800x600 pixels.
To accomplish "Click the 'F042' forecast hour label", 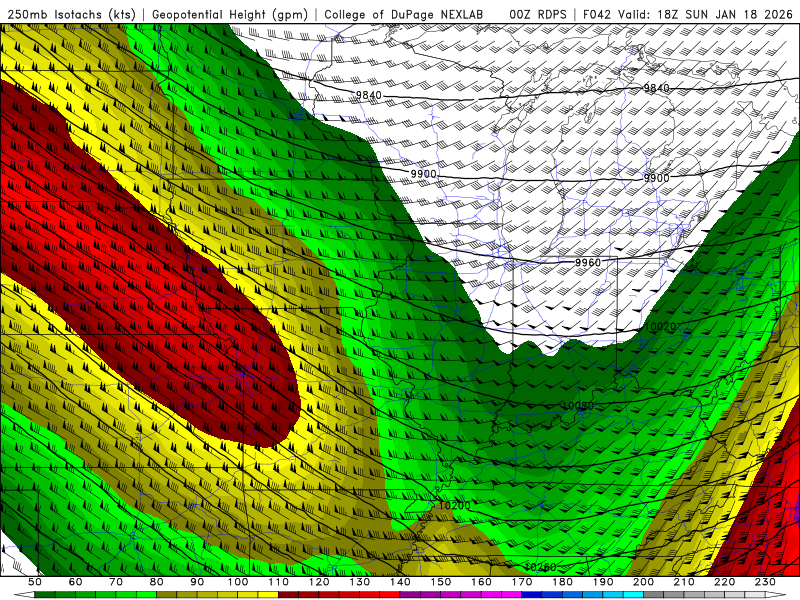I will [597, 14].
